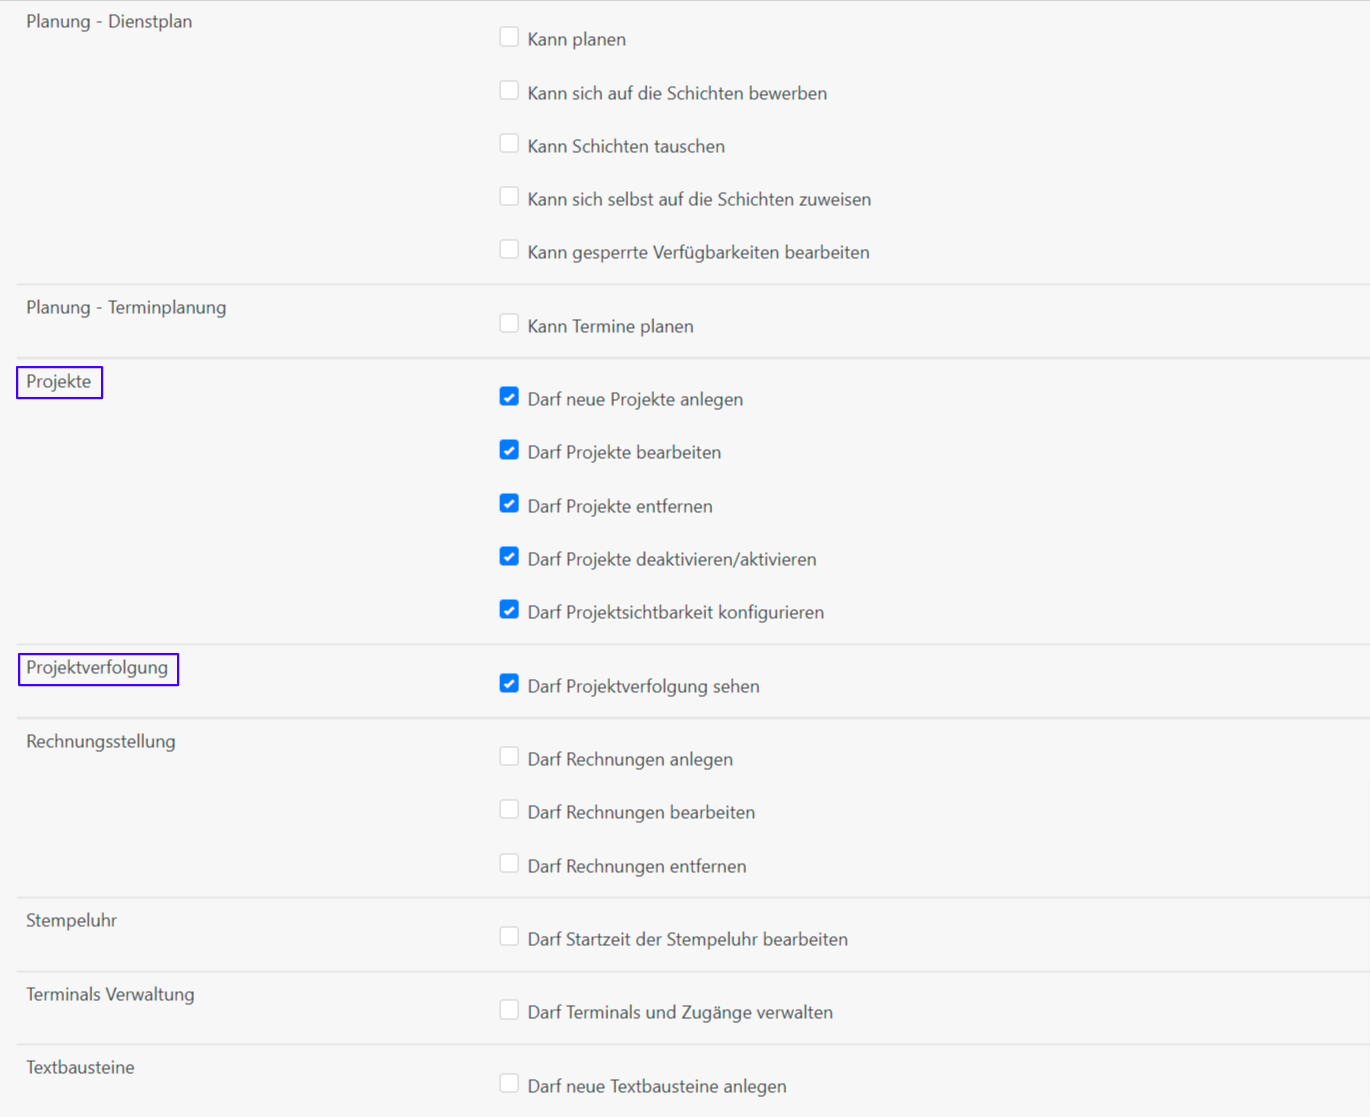This screenshot has height=1117, width=1370.
Task: Enable 'Darf Rechnungen anlegen' checkbox
Action: tap(509, 757)
